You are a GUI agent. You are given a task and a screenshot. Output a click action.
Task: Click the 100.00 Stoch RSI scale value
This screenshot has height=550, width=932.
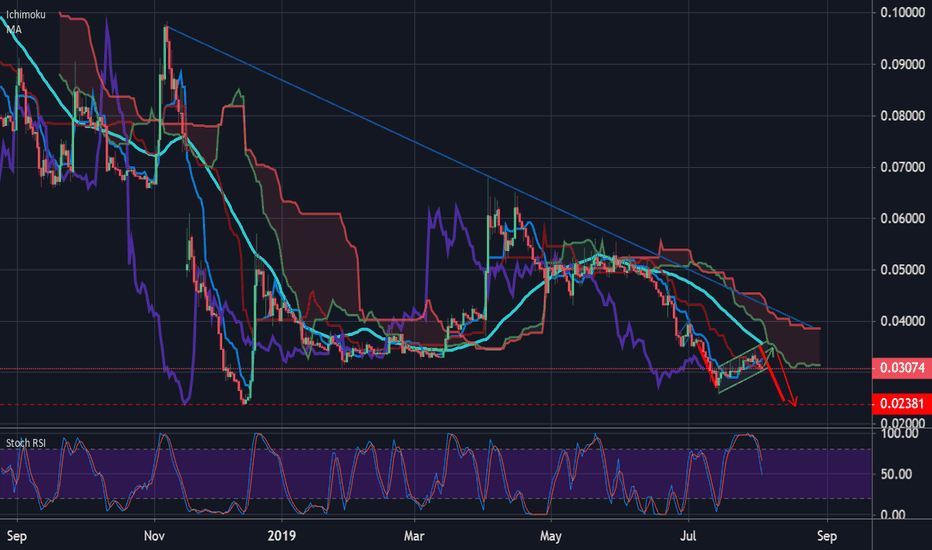(899, 433)
